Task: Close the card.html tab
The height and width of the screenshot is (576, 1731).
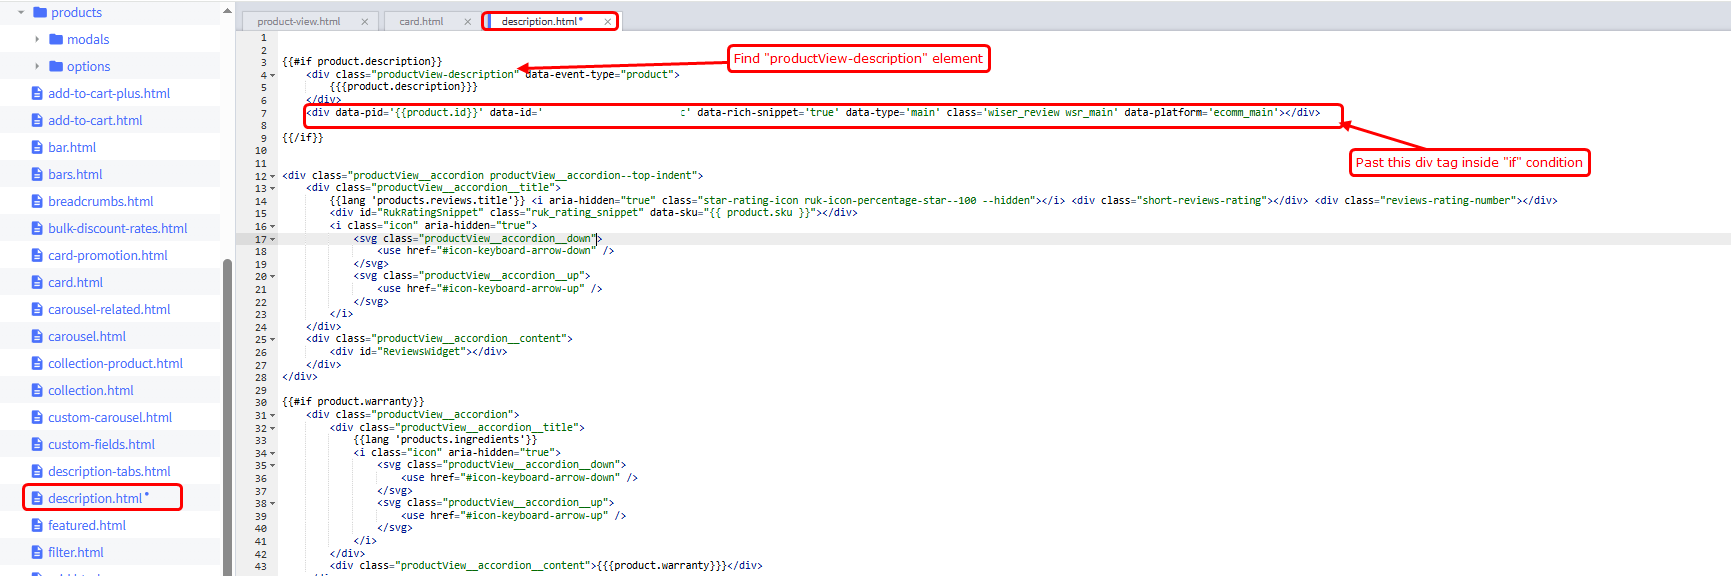Action: (467, 21)
